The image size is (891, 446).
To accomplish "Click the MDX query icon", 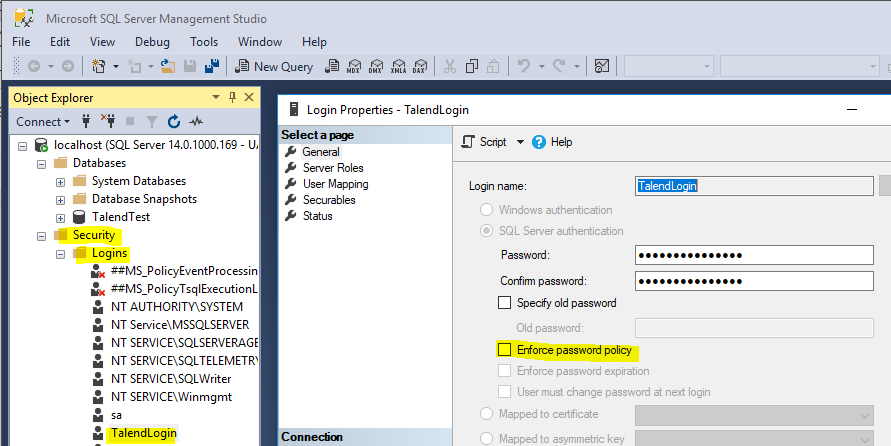I will (x=354, y=66).
